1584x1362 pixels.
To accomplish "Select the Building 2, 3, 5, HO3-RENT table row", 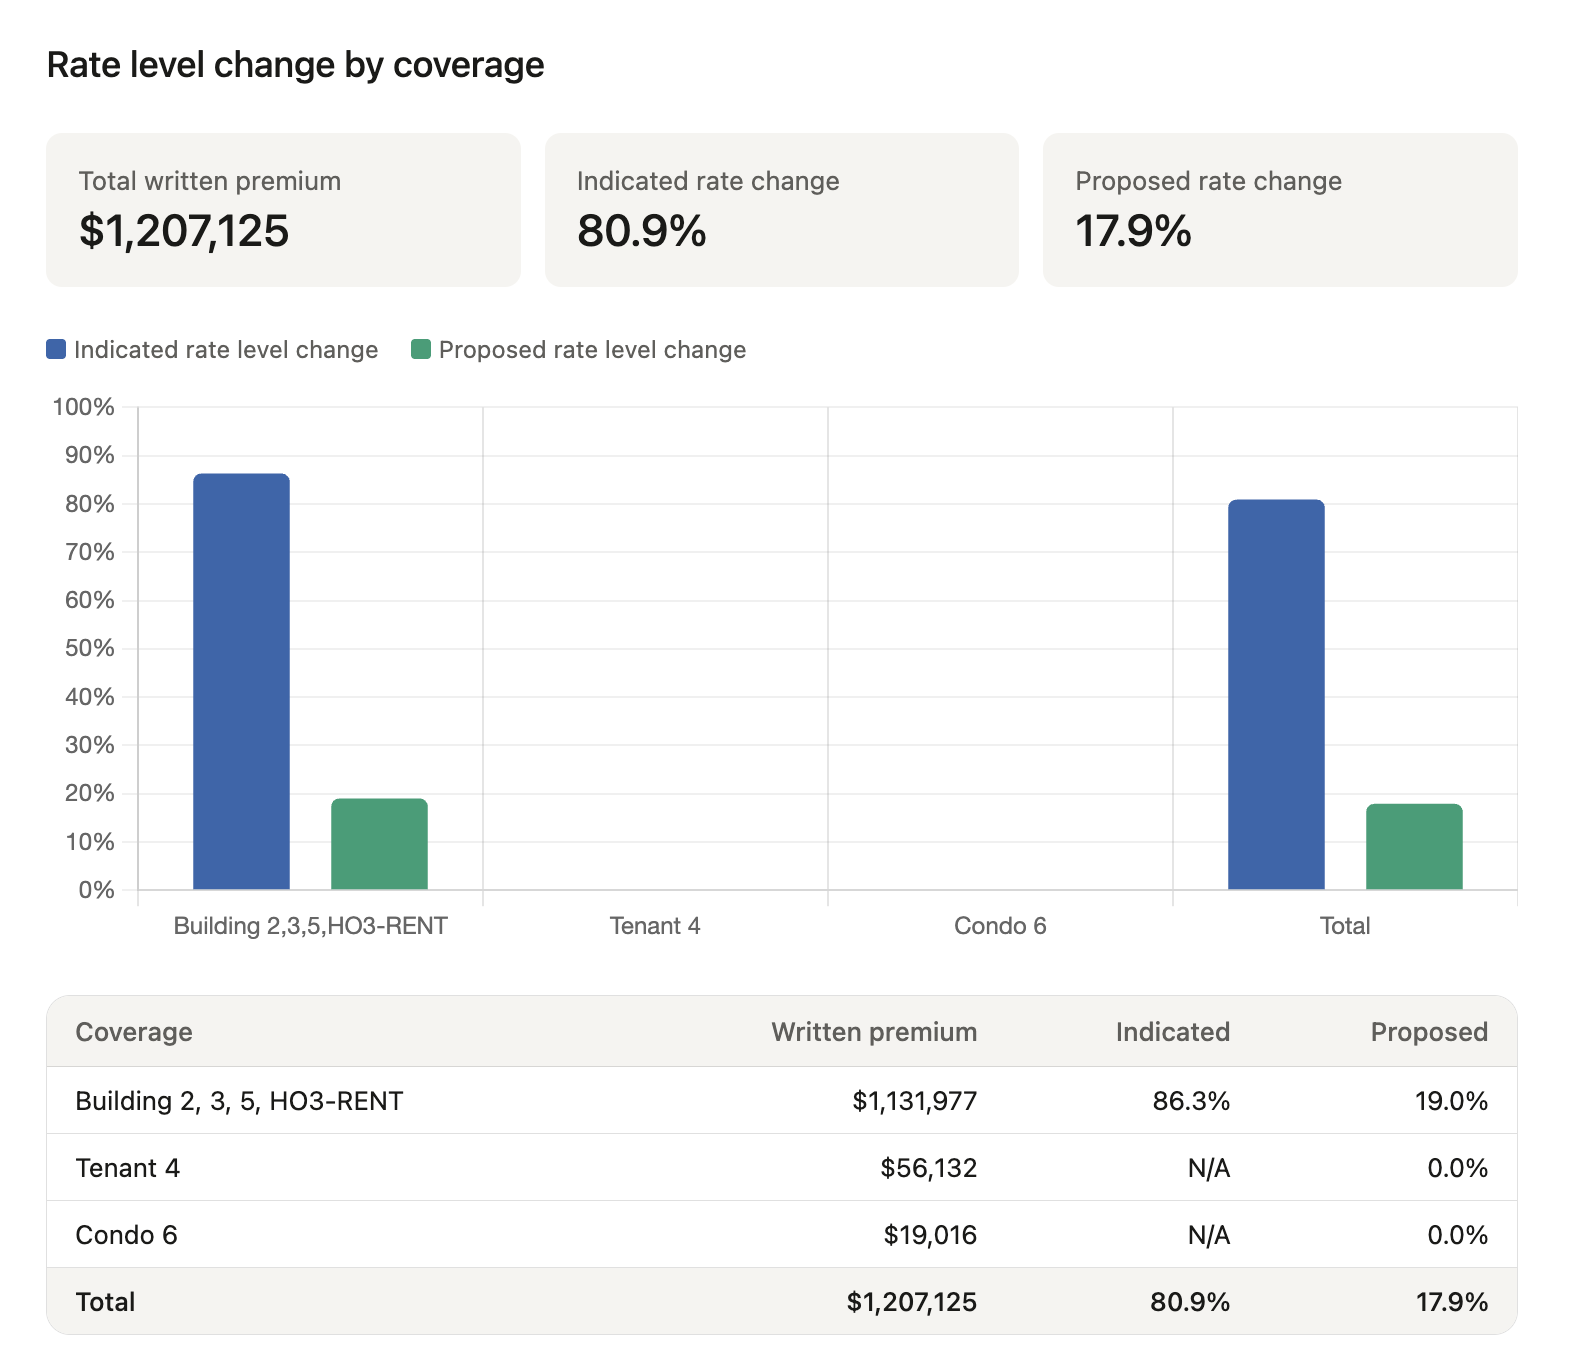I will (x=781, y=1101).
